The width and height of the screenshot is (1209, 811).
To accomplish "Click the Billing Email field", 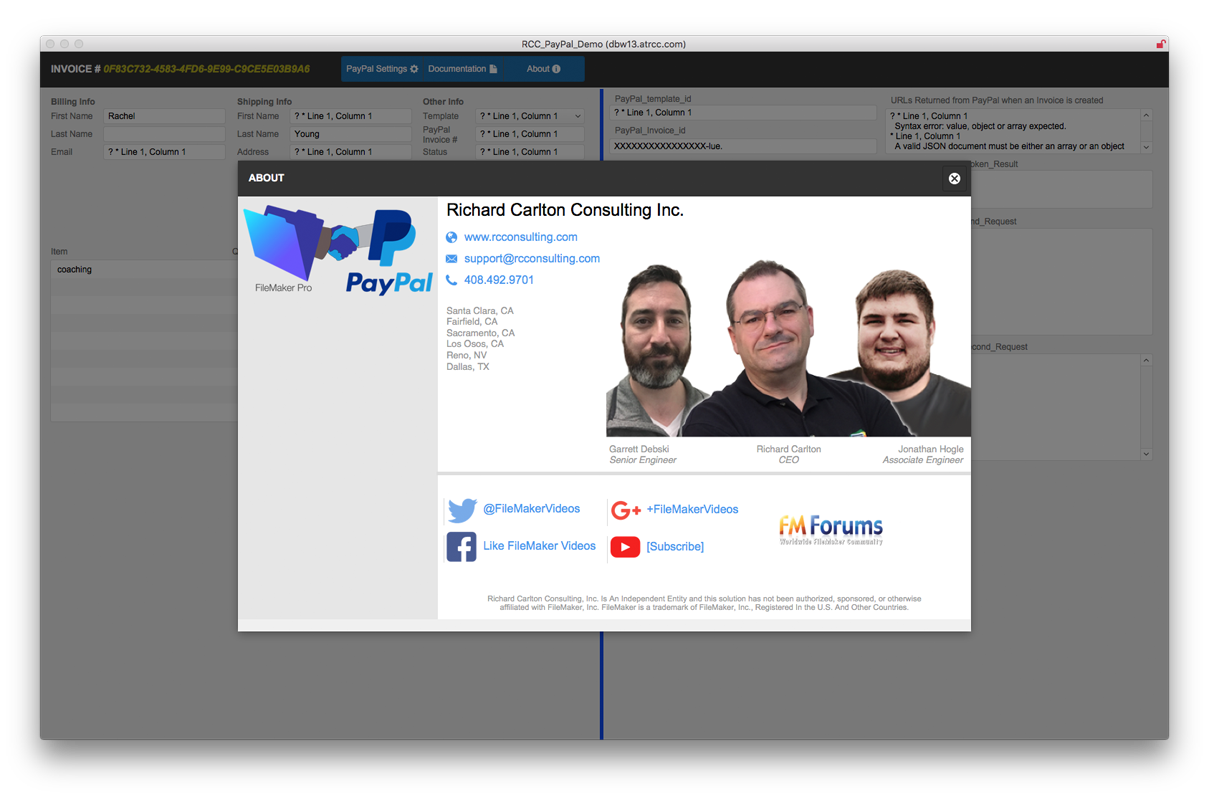I will coord(164,152).
